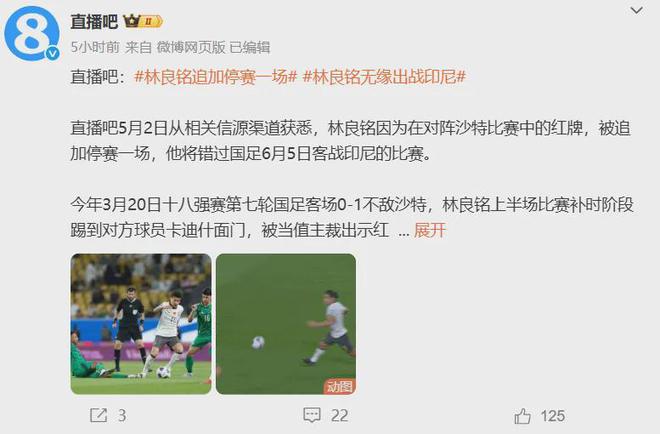This screenshot has width=660, height=434.
Task: Open the 直播吧 profile avatar
Action: [x=32, y=34]
